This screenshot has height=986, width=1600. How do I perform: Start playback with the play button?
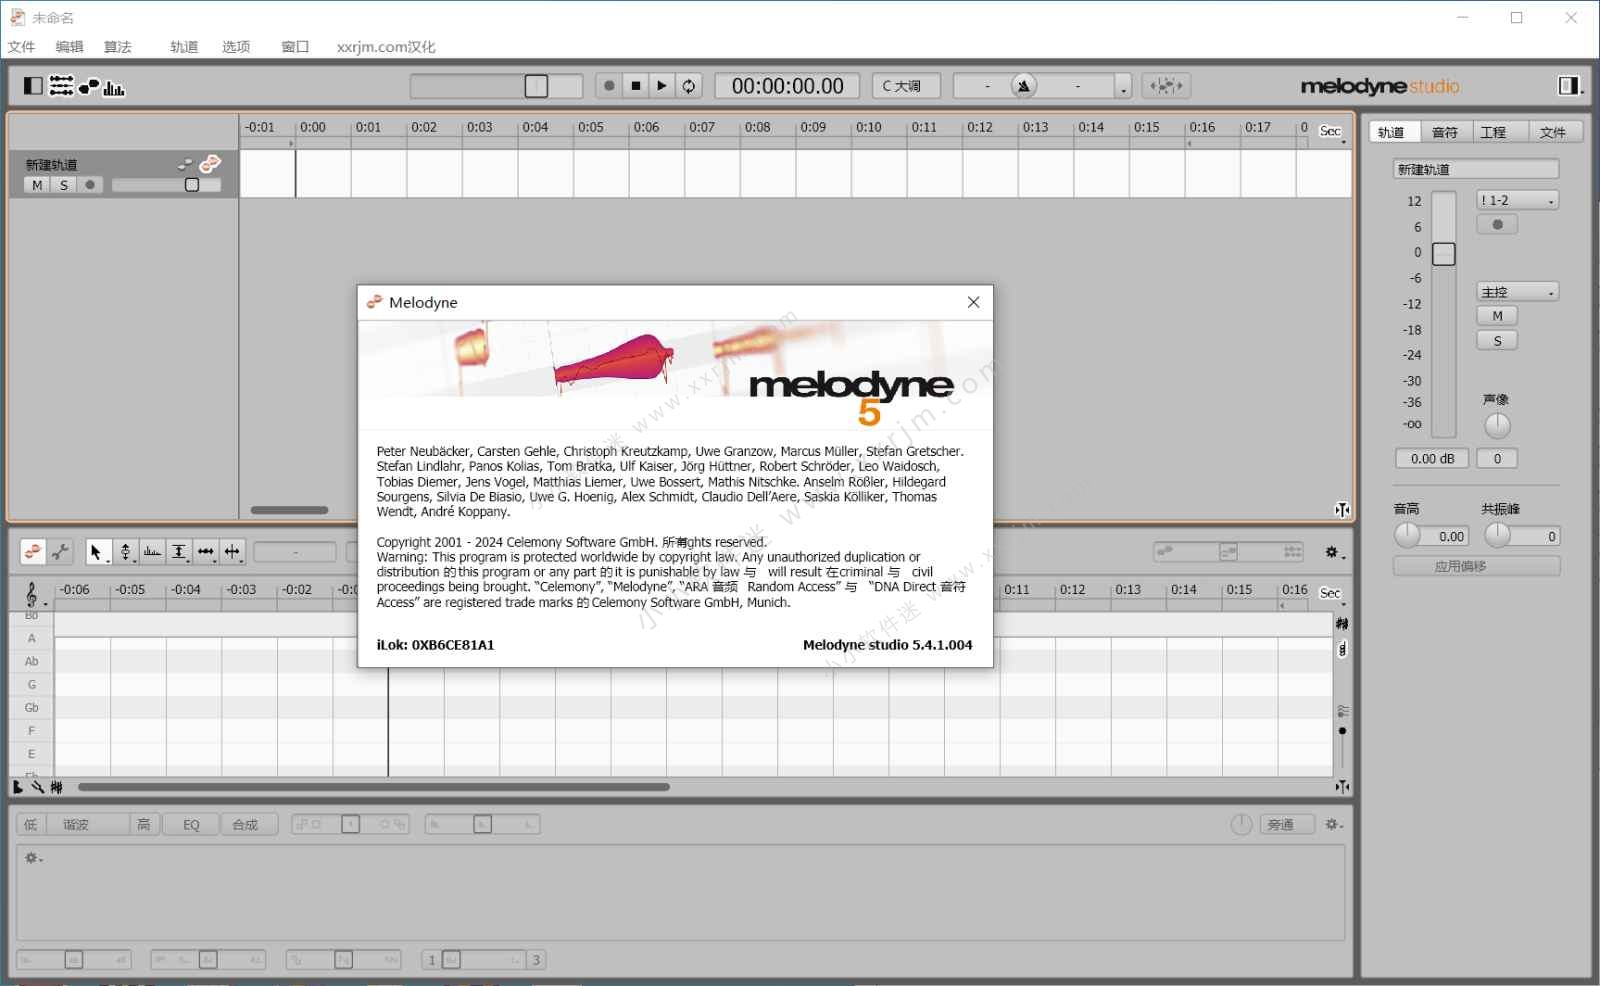click(661, 86)
